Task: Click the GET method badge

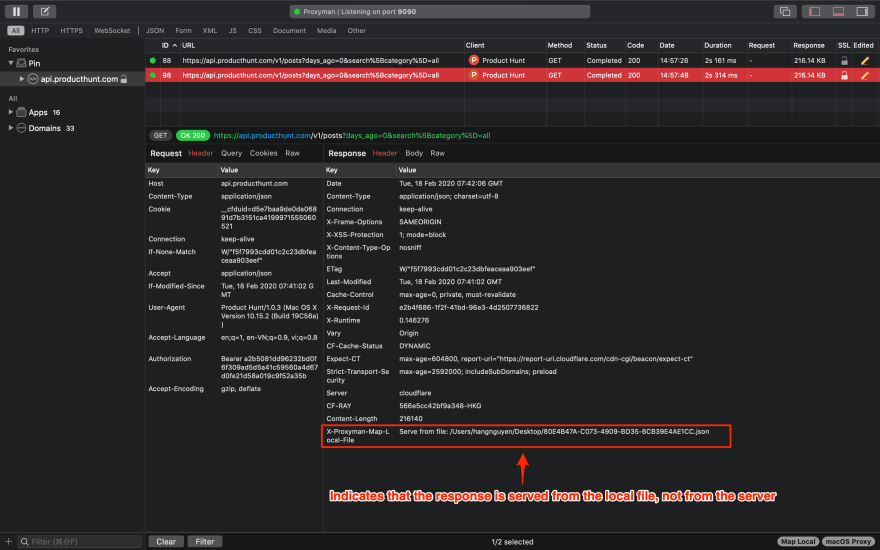Action: pyautogui.click(x=161, y=135)
